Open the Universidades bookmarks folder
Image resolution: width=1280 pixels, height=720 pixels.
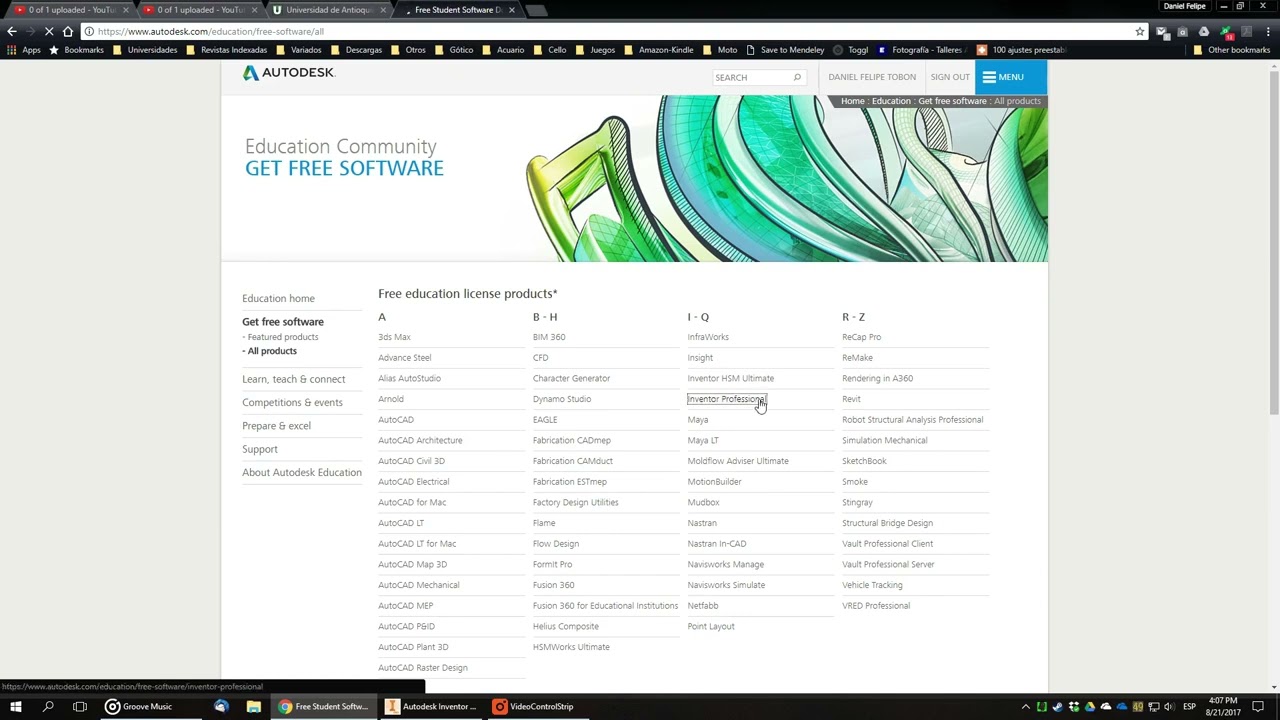pyautogui.click(x=145, y=50)
